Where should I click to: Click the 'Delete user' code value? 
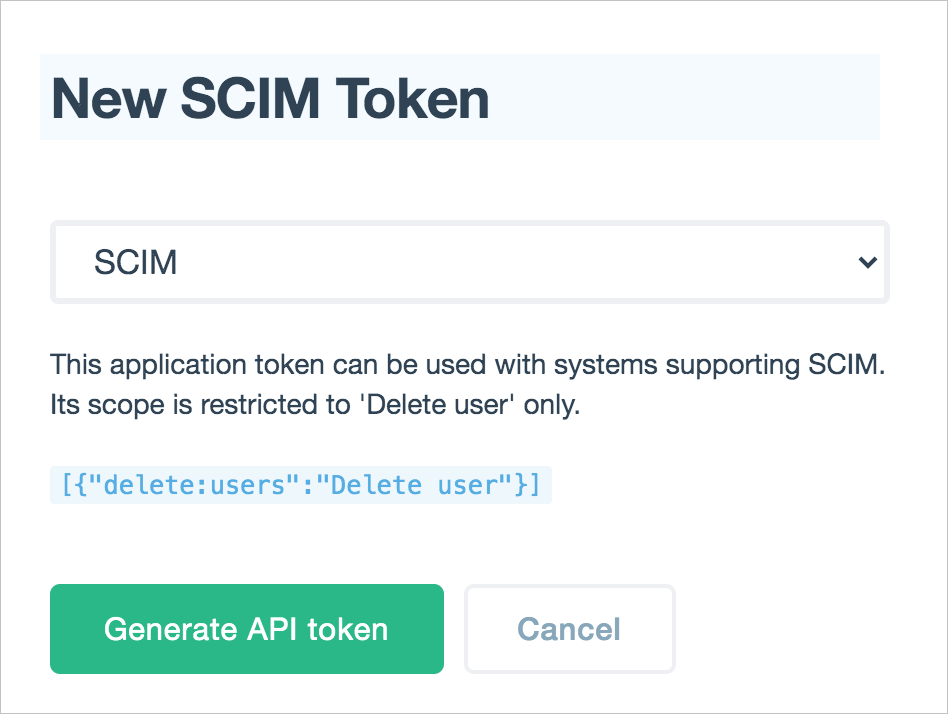(x=420, y=484)
